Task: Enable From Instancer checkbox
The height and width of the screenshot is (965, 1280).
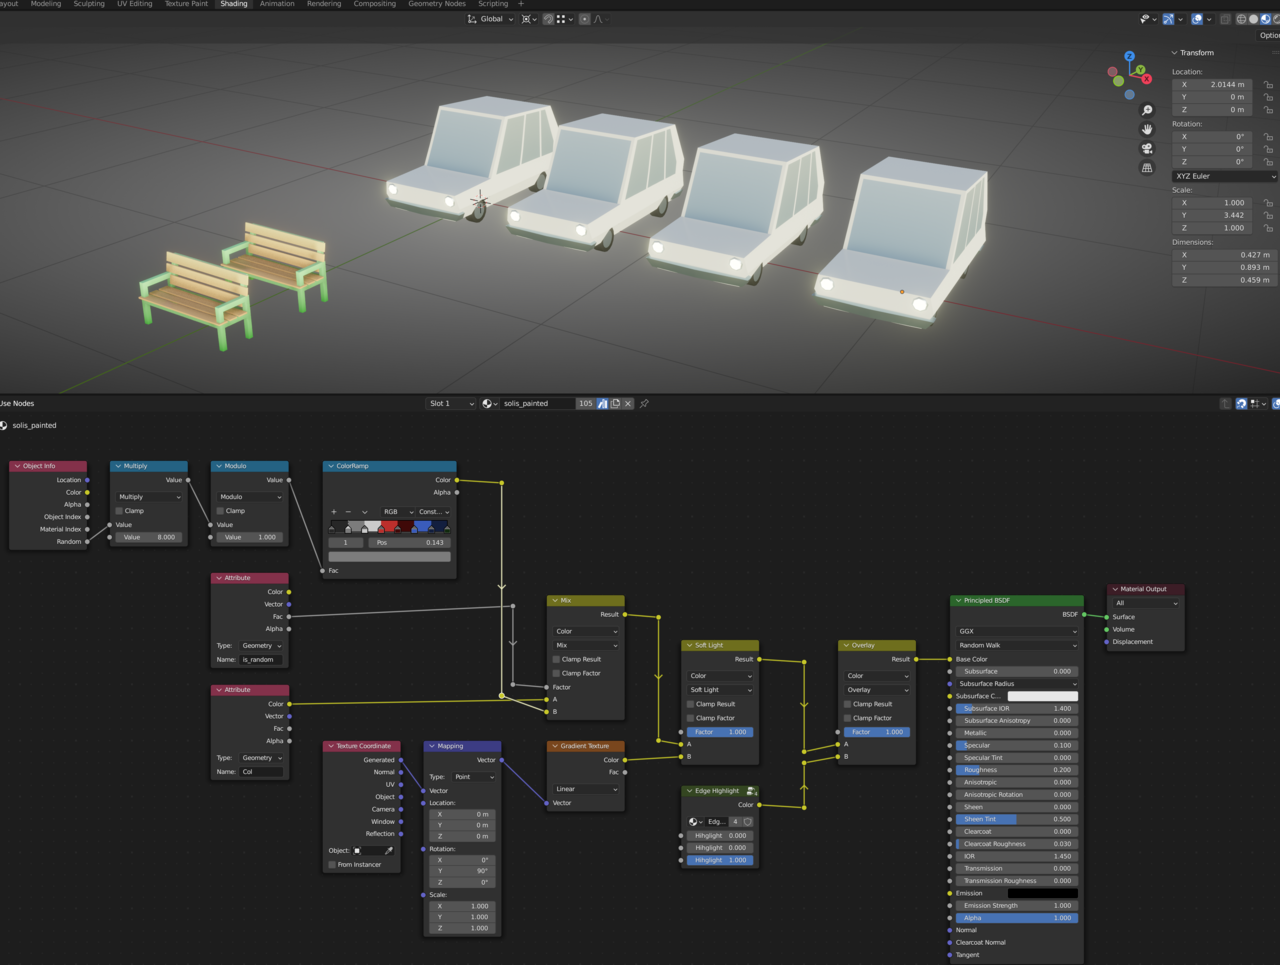Action: pyautogui.click(x=332, y=865)
